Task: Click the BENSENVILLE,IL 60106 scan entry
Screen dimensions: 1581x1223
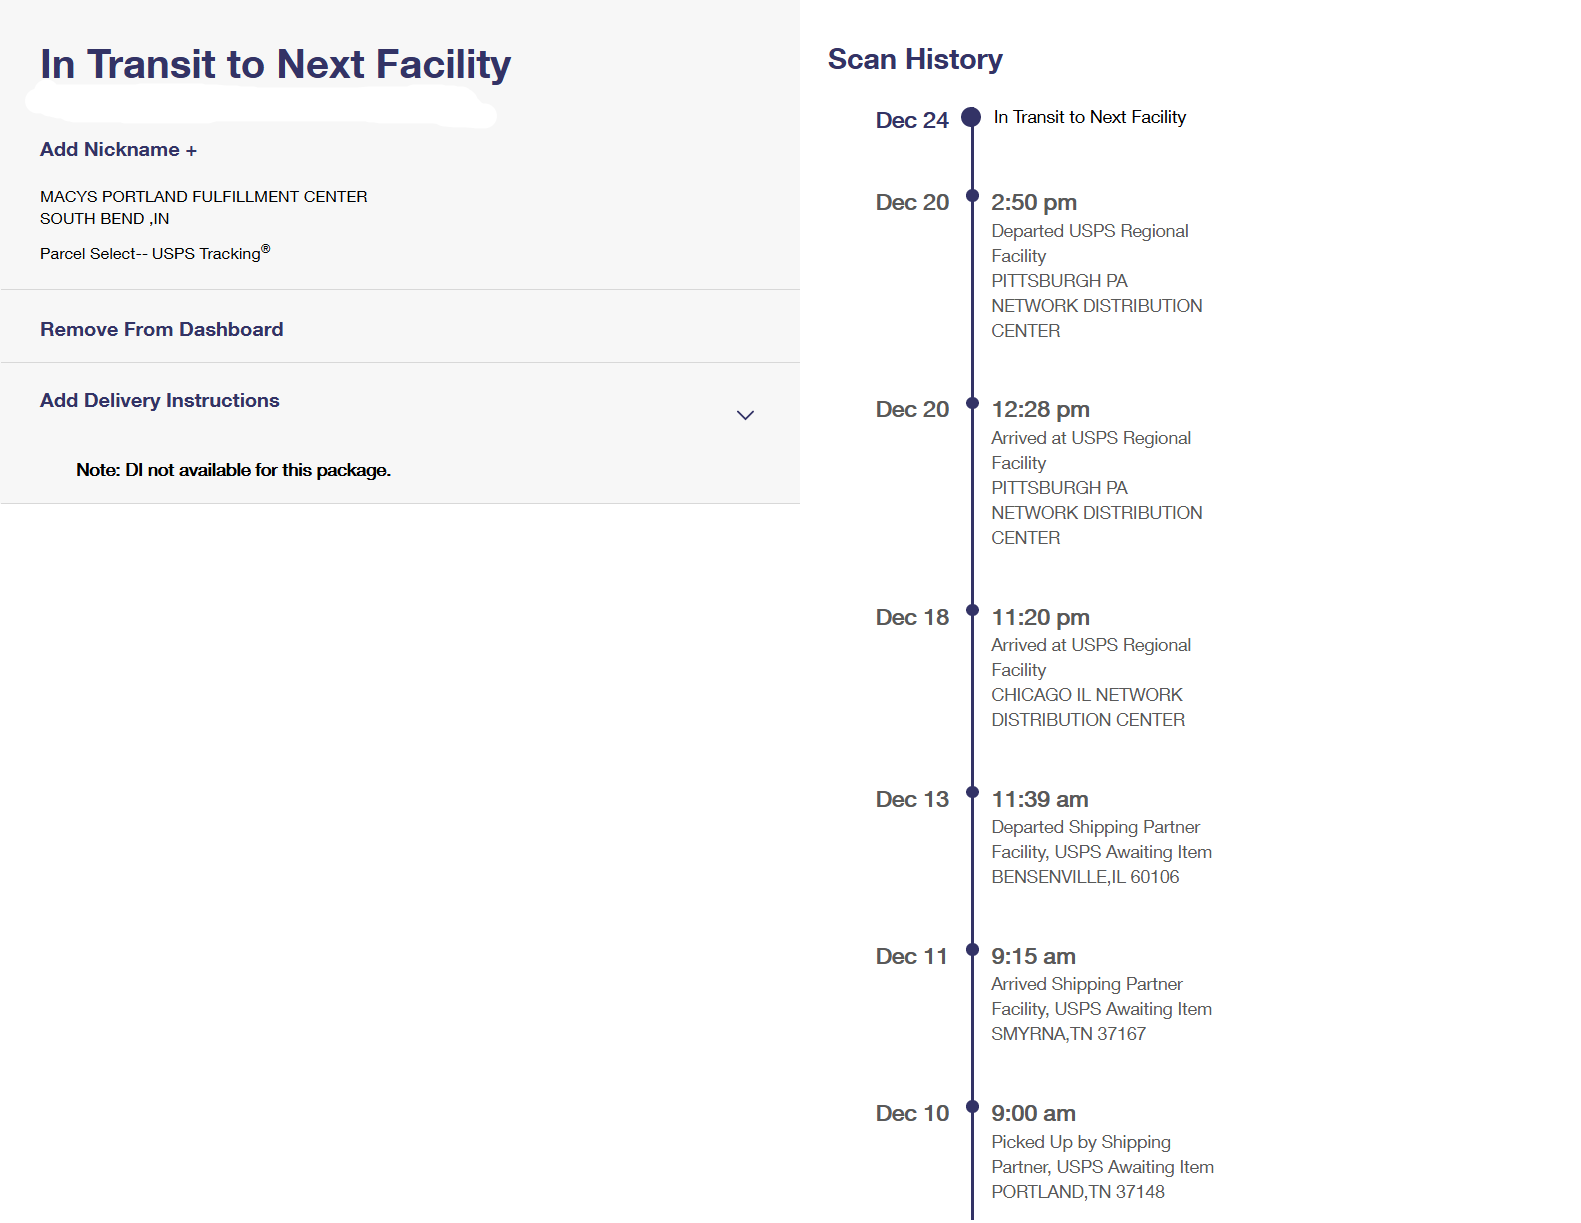Action: tap(1085, 877)
